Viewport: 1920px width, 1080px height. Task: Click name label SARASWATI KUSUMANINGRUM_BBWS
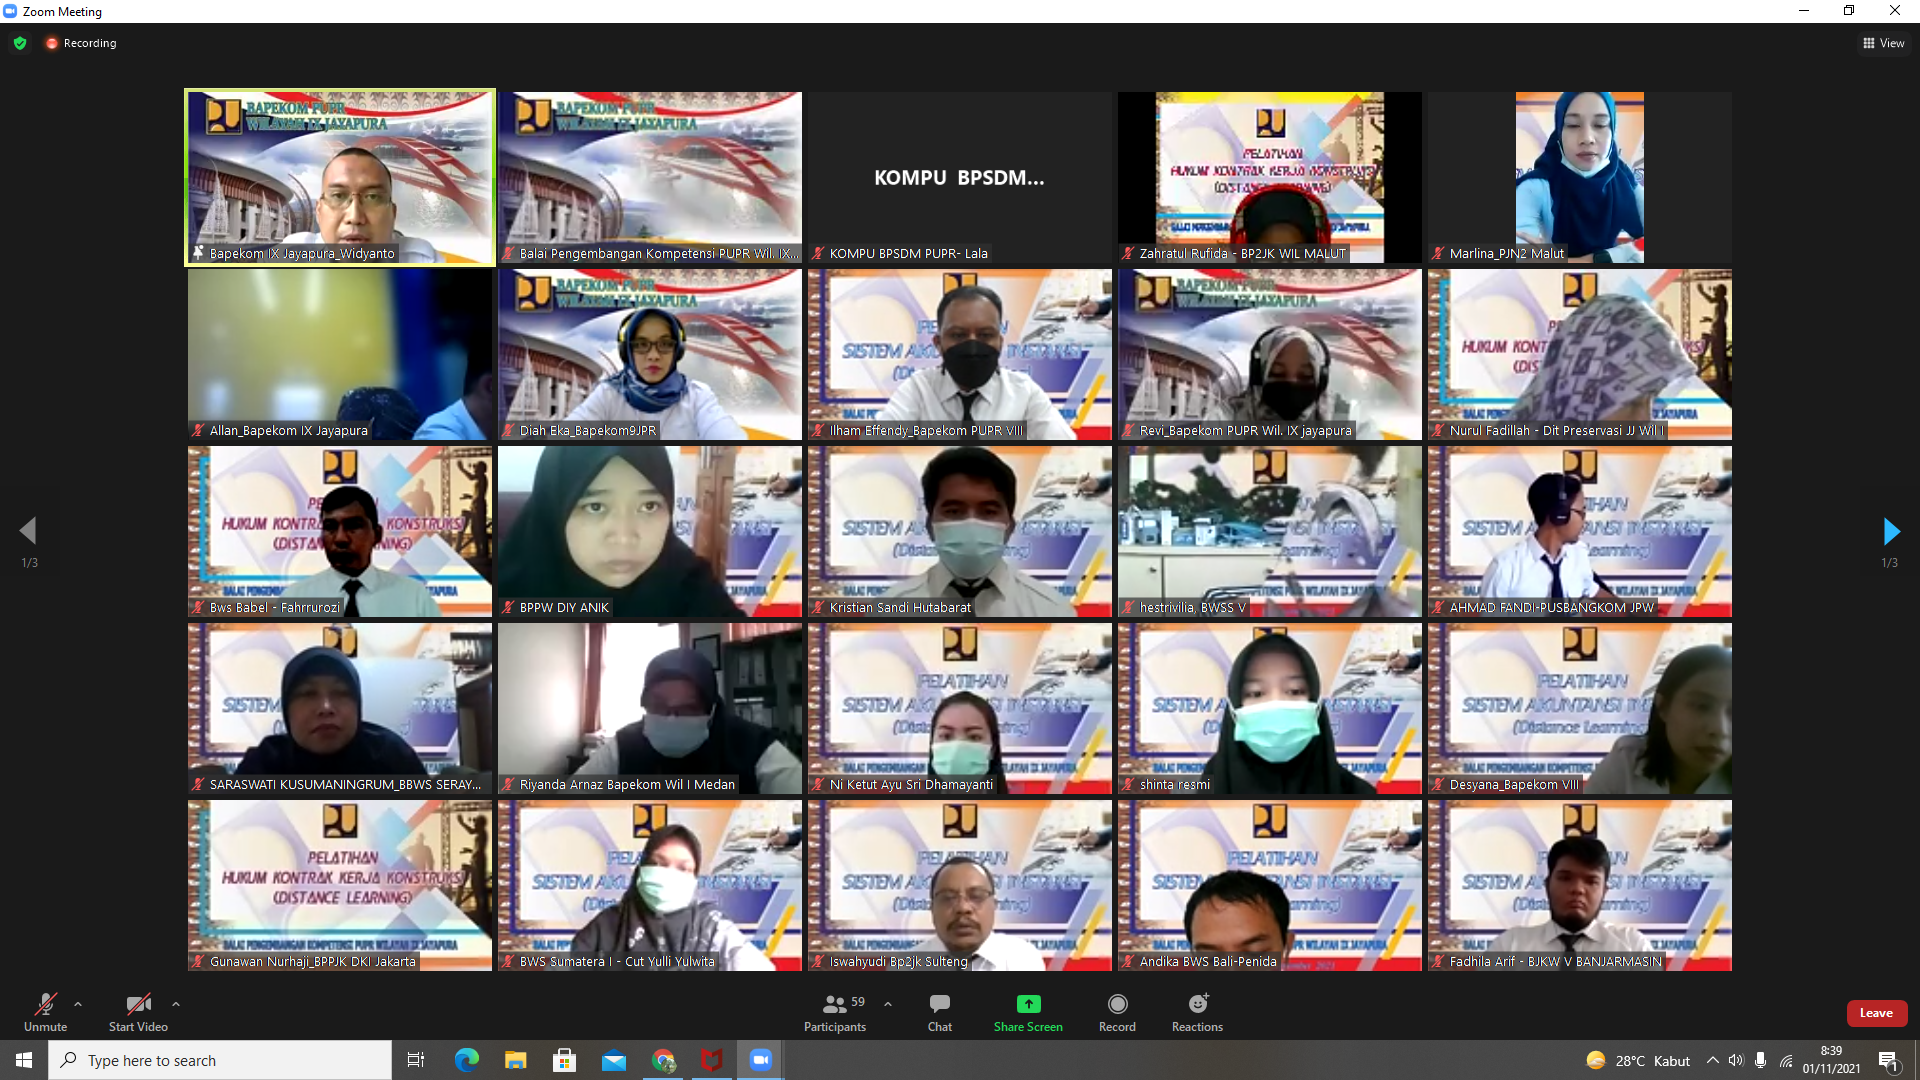coord(345,785)
